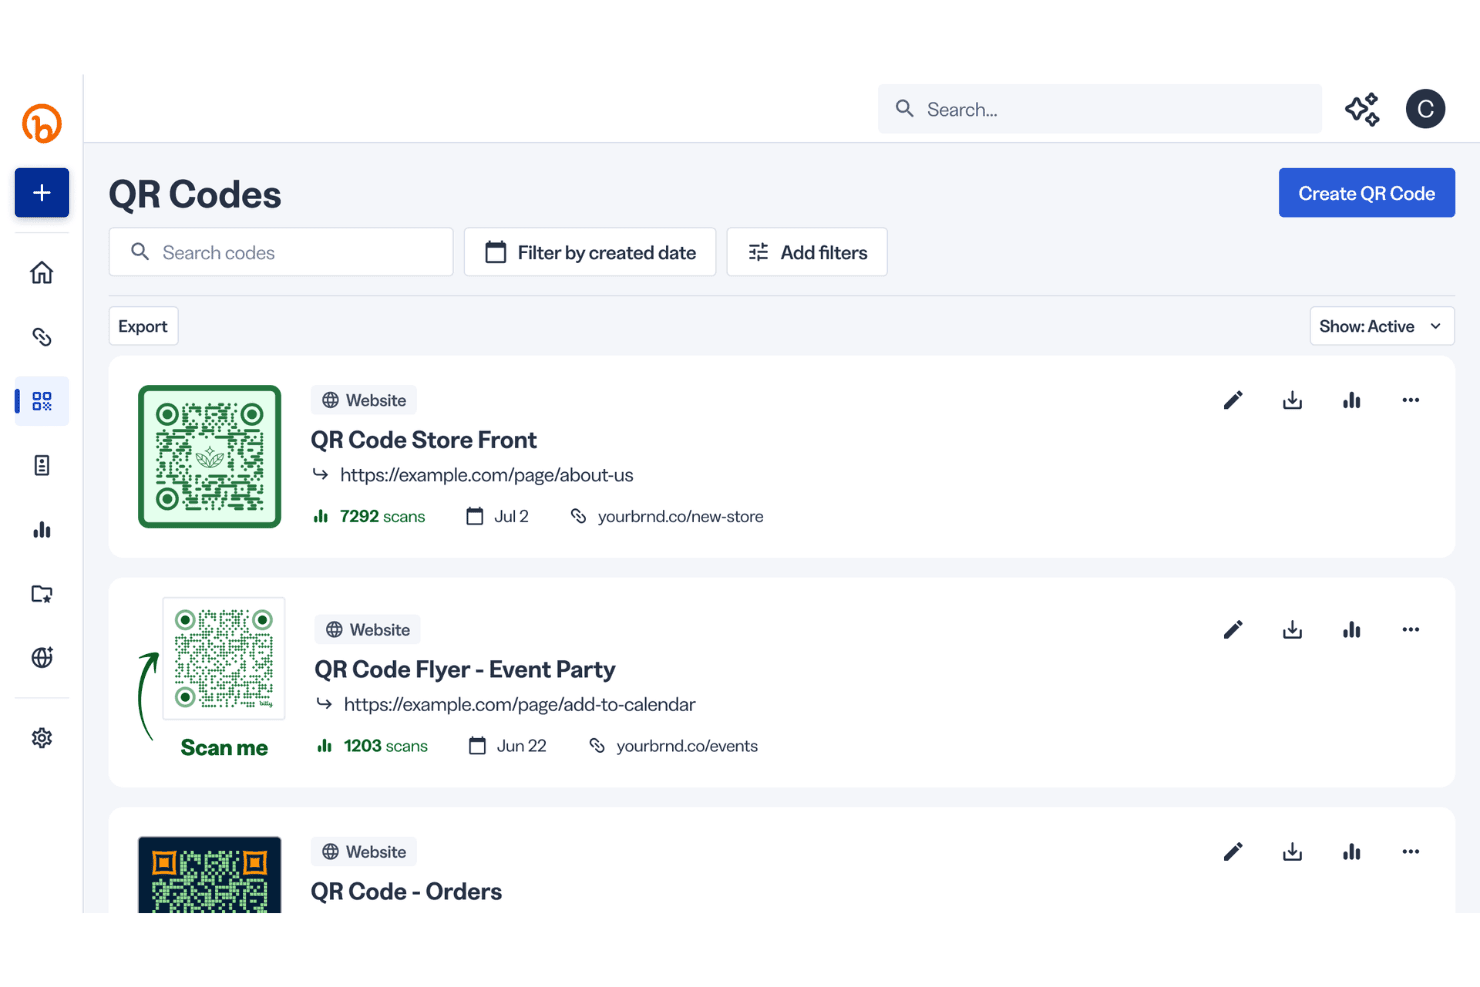This screenshot has width=1480, height=987.
Task: Open more options for Event Party flyer
Action: coord(1411,630)
